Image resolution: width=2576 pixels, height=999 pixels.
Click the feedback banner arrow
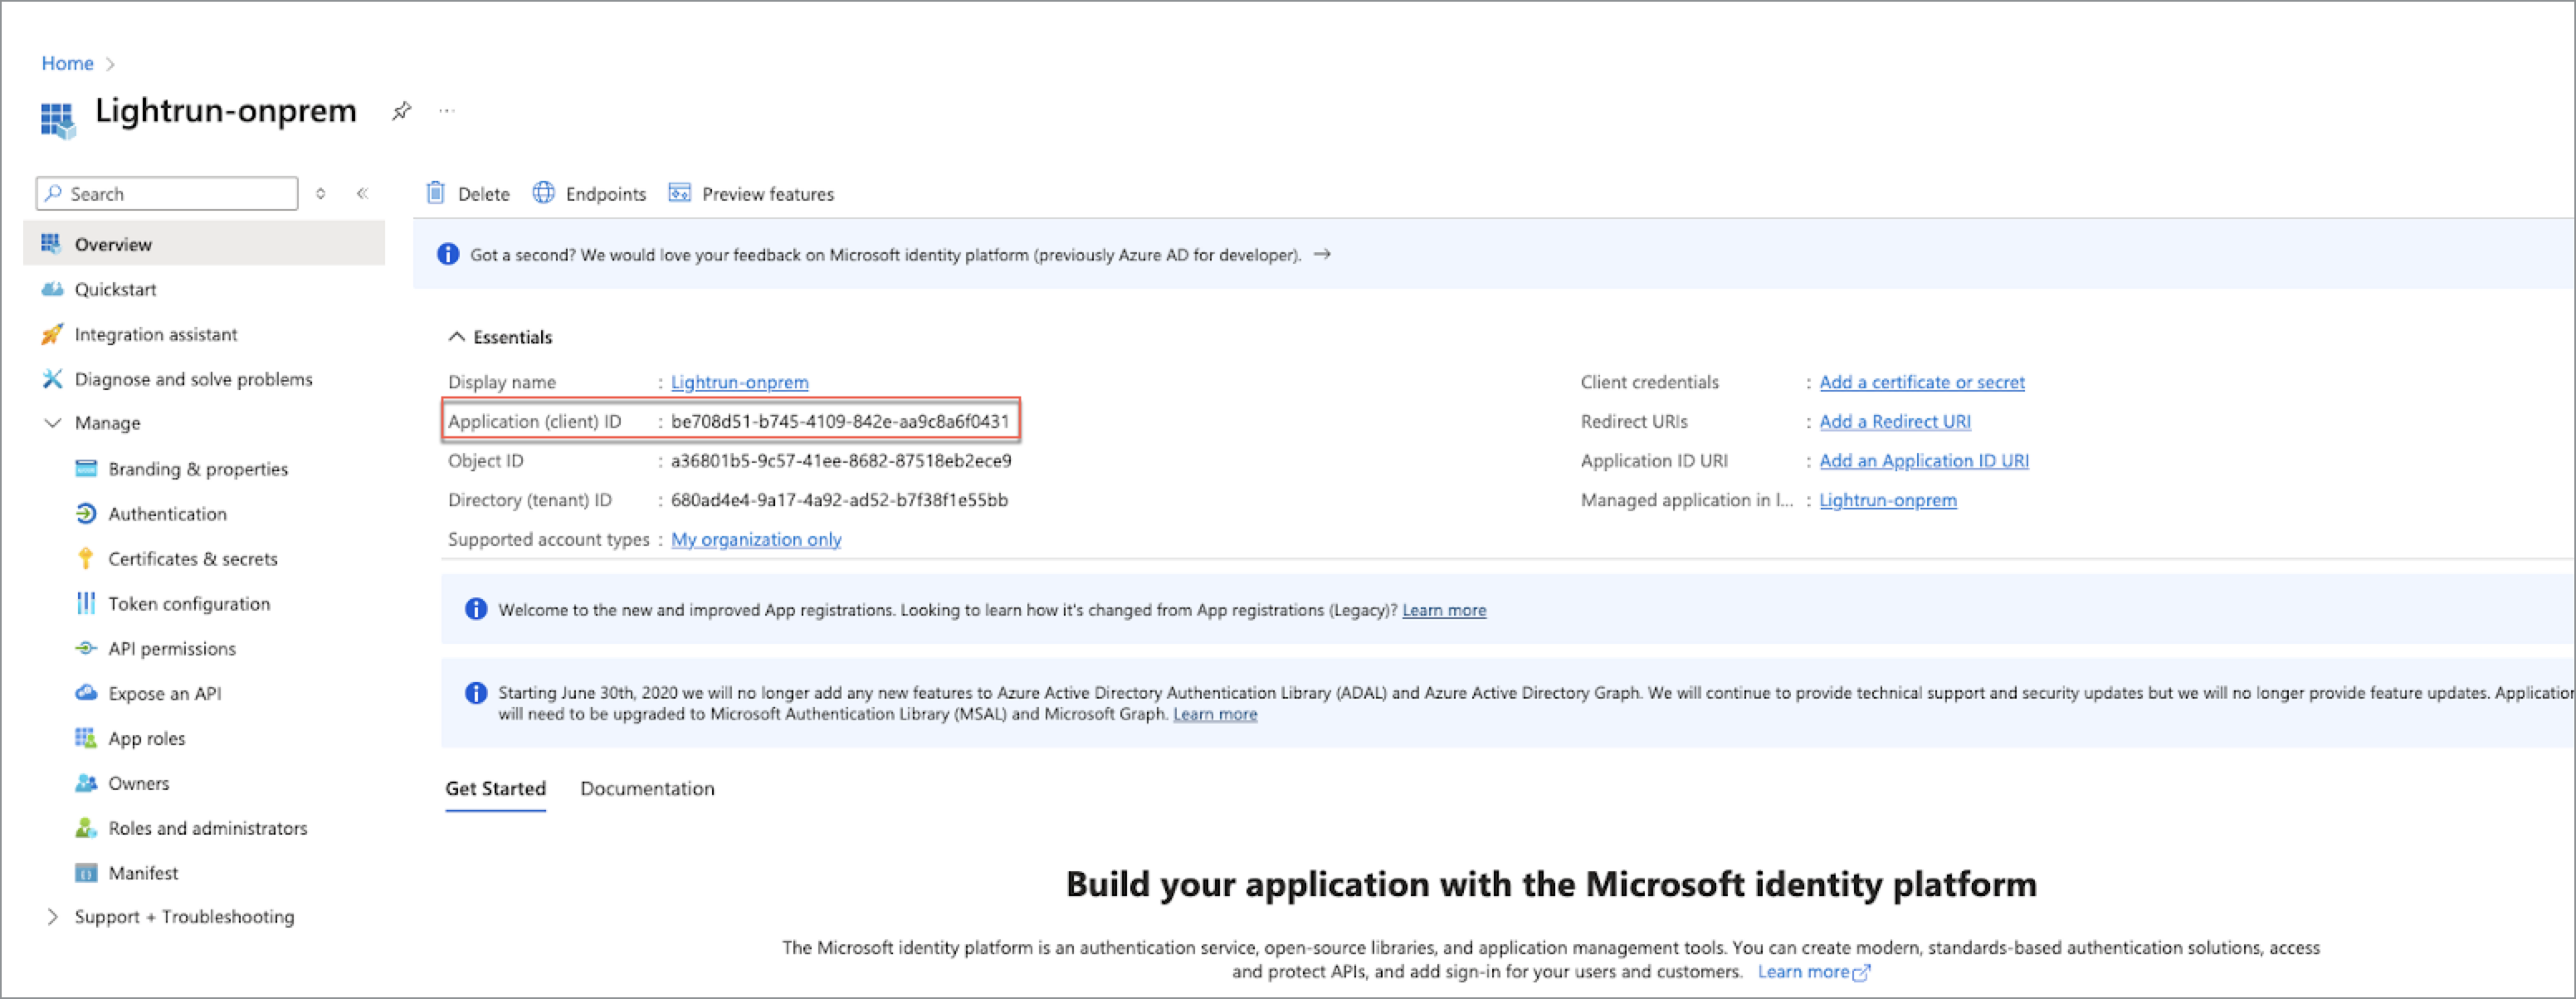pyautogui.click(x=1322, y=254)
